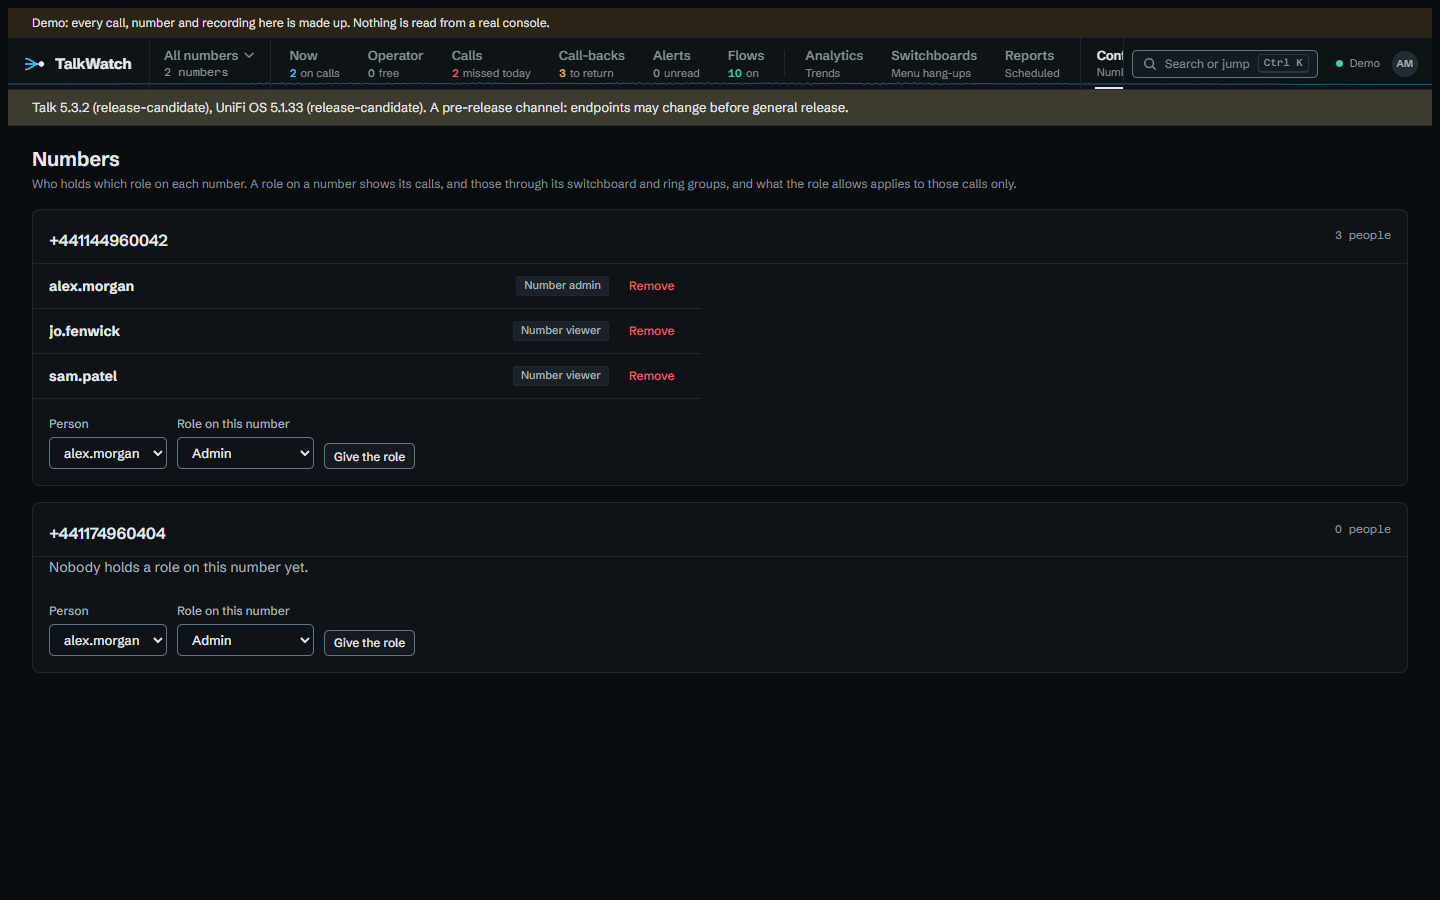Screen dimensions: 1440x900
Task: Remove alex.morgan's role
Action: pos(652,286)
